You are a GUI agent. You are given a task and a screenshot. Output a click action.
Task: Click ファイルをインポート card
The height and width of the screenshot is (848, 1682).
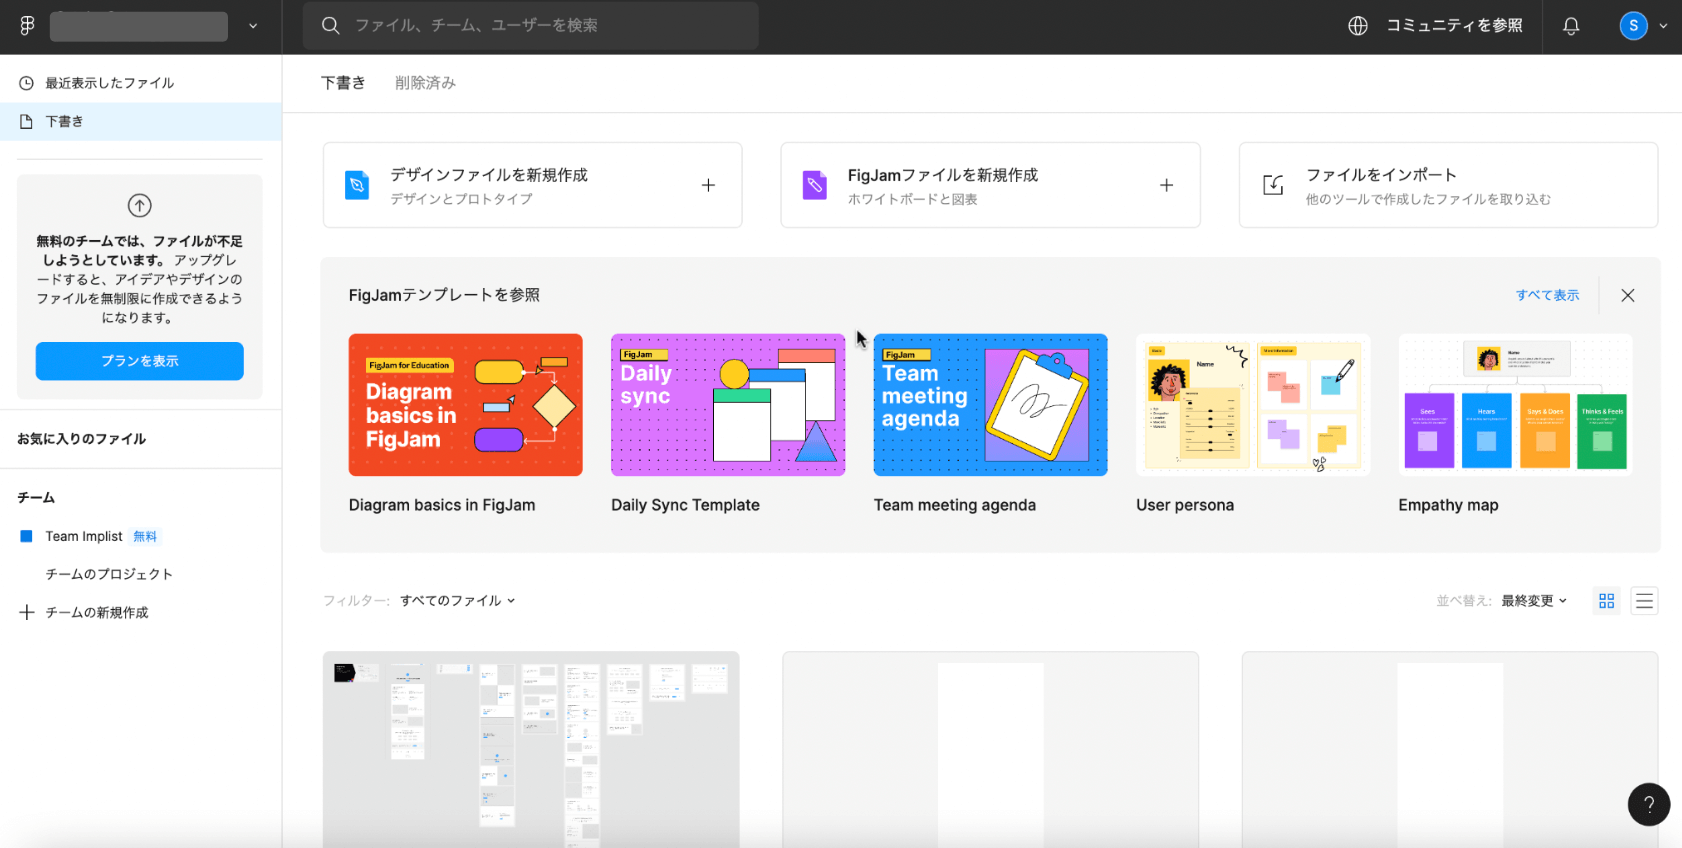click(x=1448, y=185)
